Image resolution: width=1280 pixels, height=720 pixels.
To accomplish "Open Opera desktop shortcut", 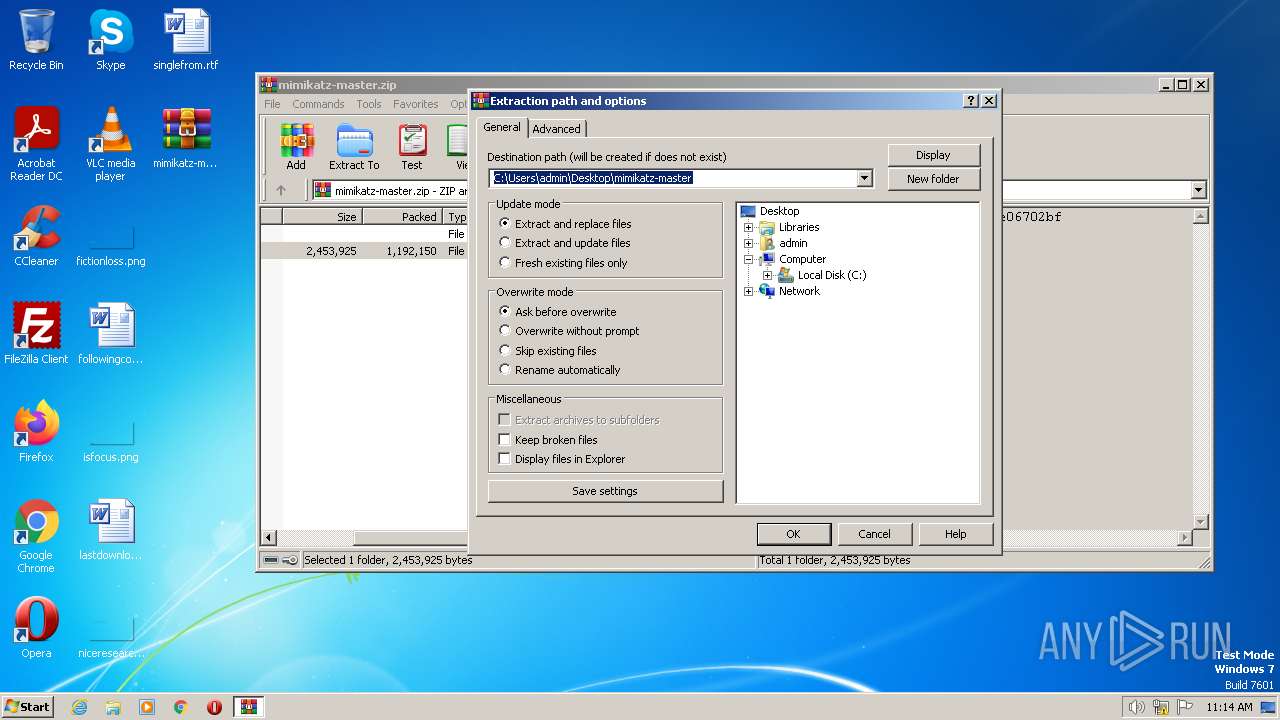I will click(36, 628).
